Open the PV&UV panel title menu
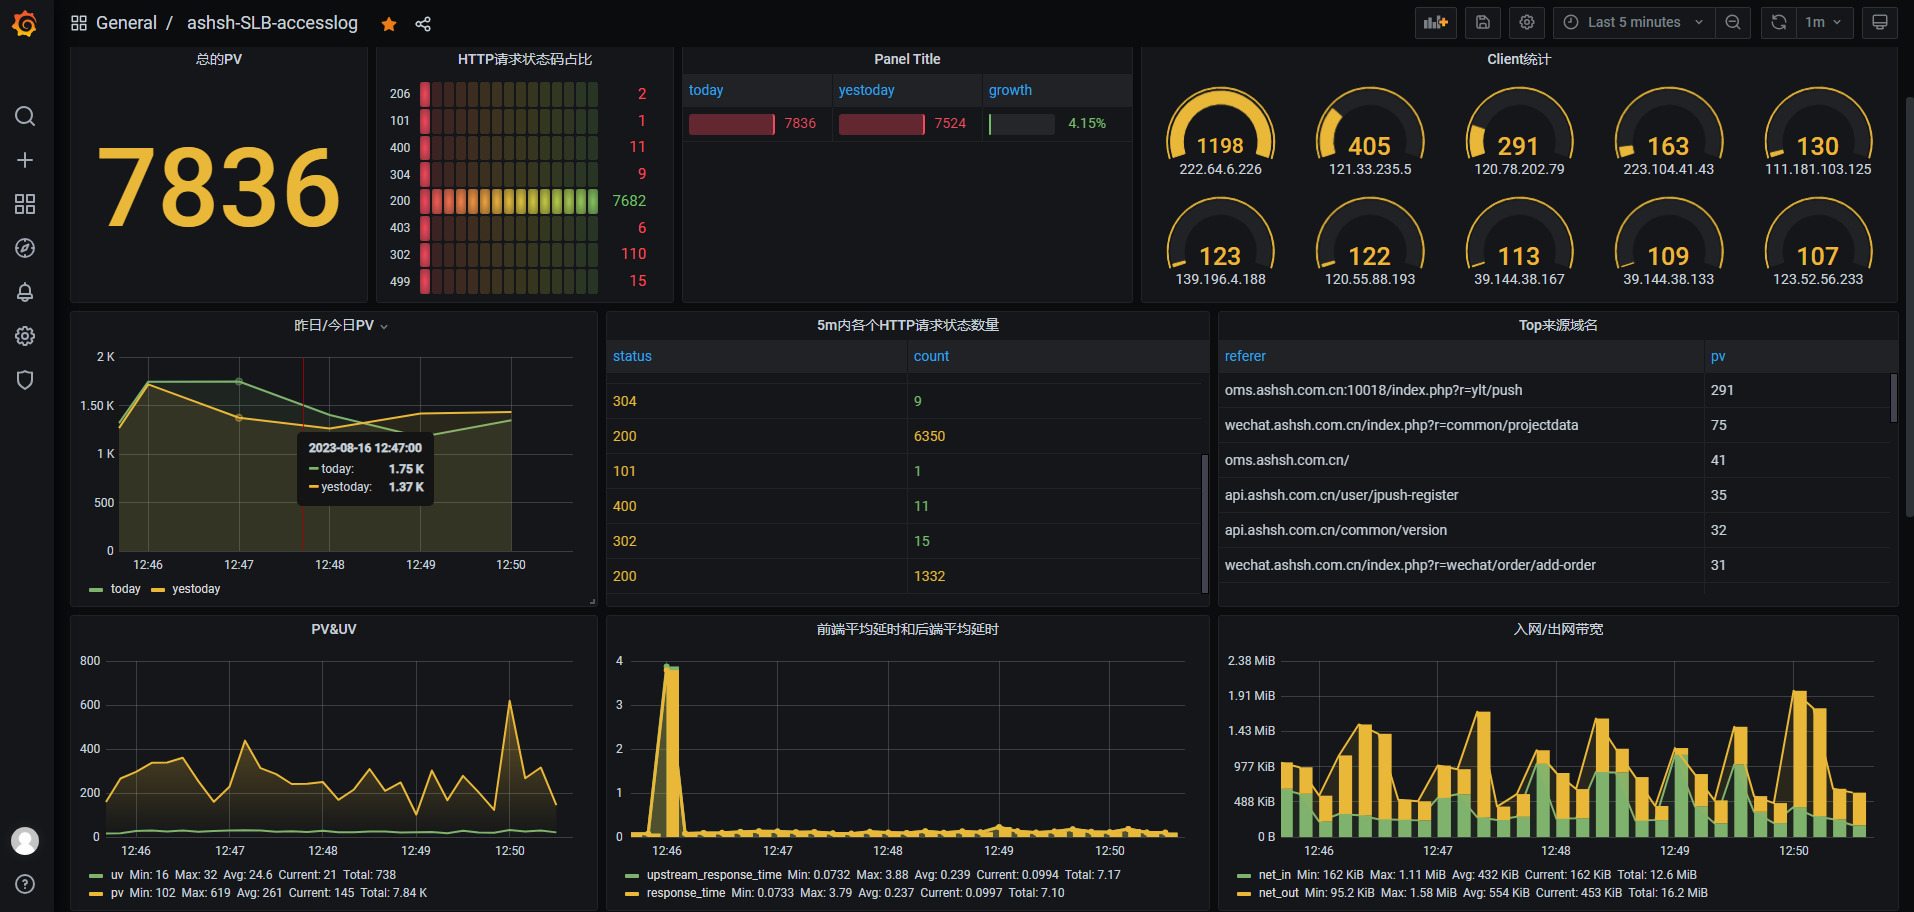 pos(334,629)
